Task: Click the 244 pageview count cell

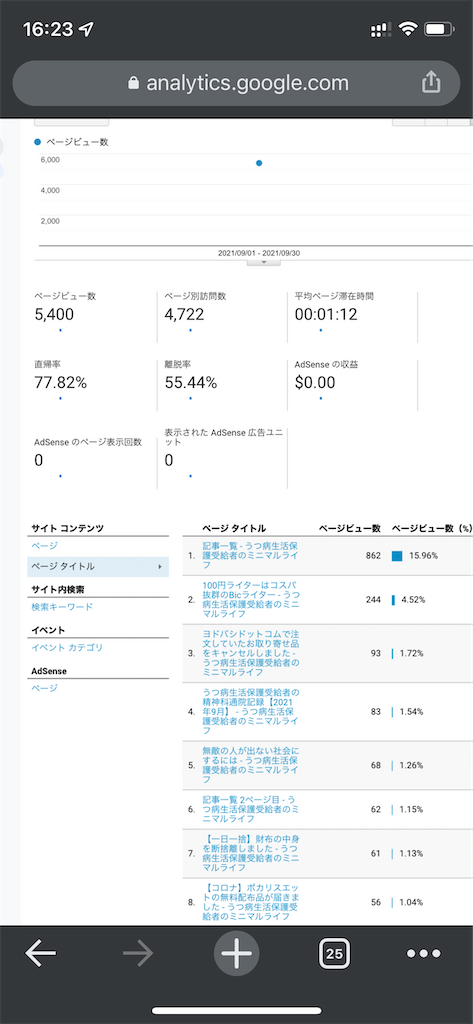Action: coord(373,600)
